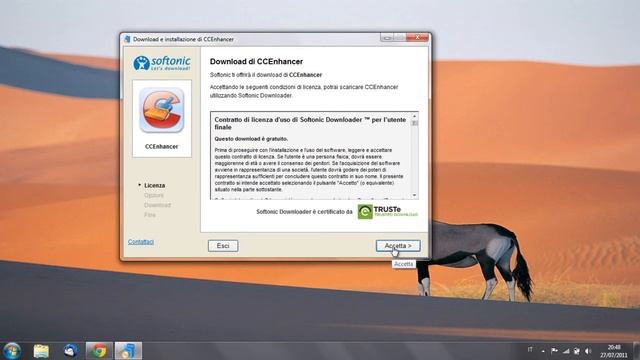Minimize the installer window
Viewport: 640px width, 360px height.
387,38
